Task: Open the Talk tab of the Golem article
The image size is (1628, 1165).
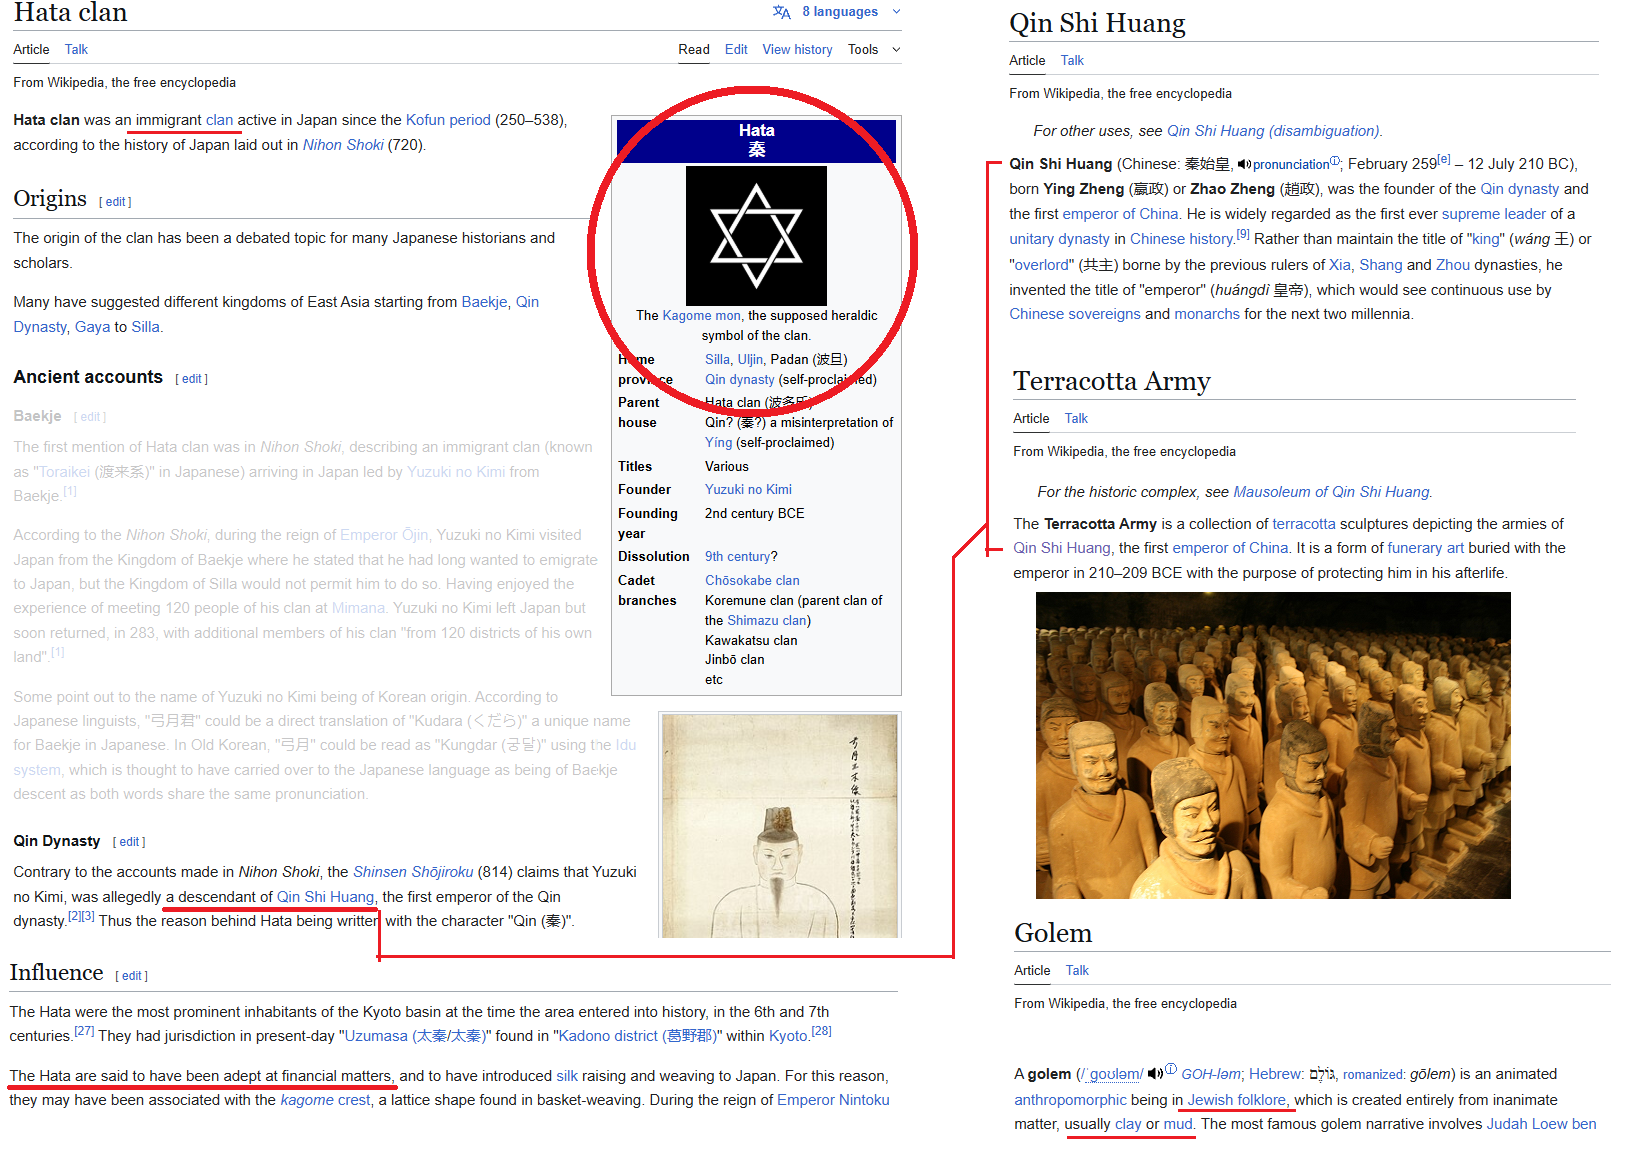Action: [x=1077, y=970]
